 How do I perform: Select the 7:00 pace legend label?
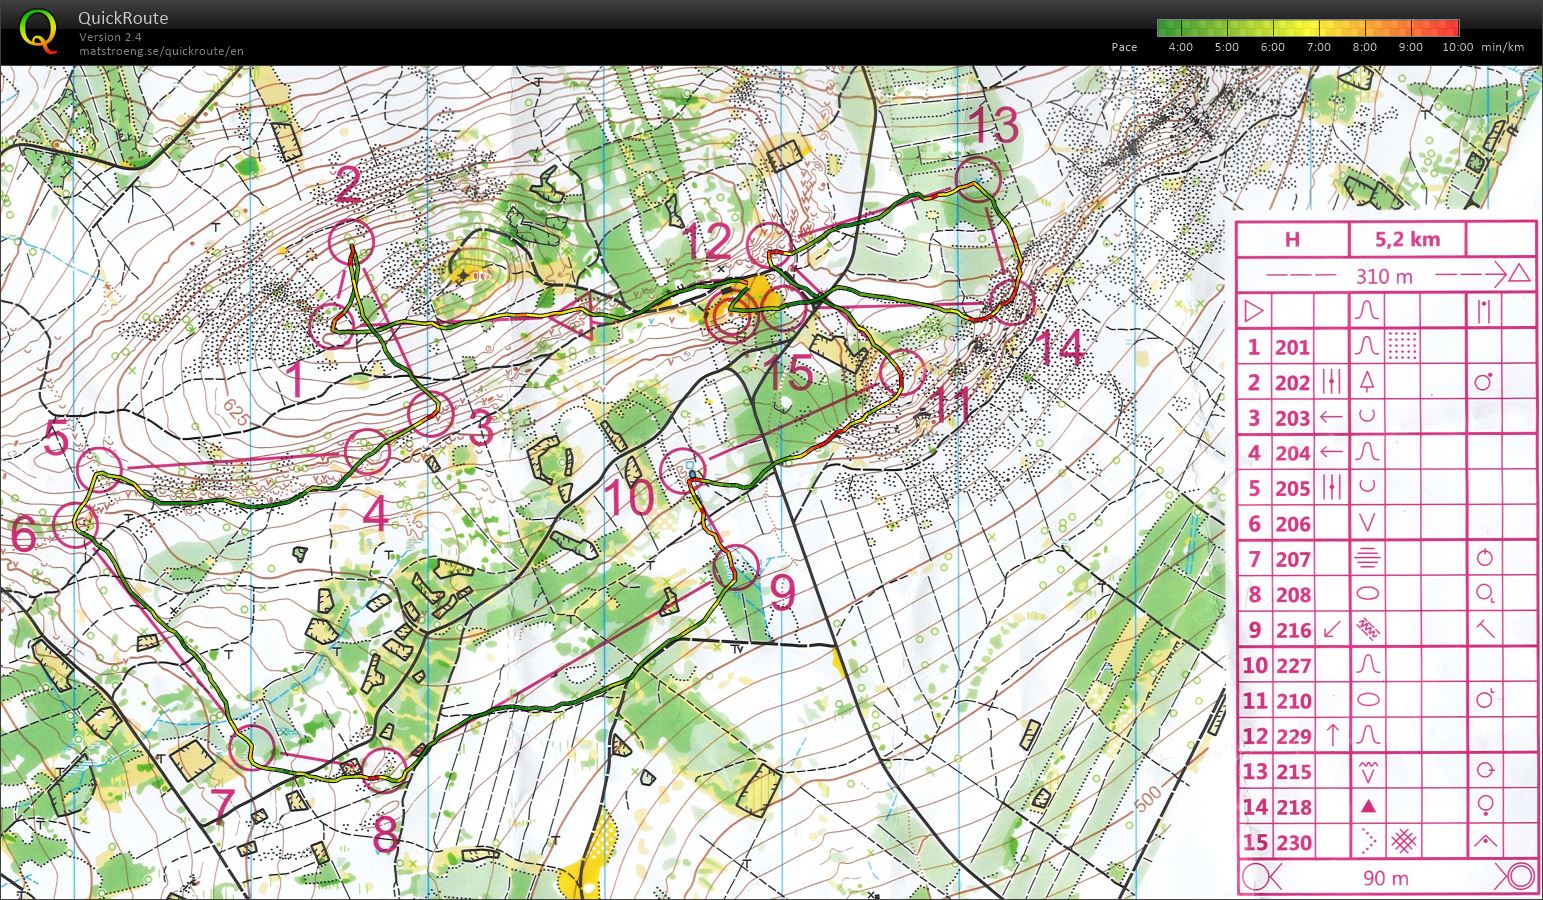pyautogui.click(x=1319, y=47)
